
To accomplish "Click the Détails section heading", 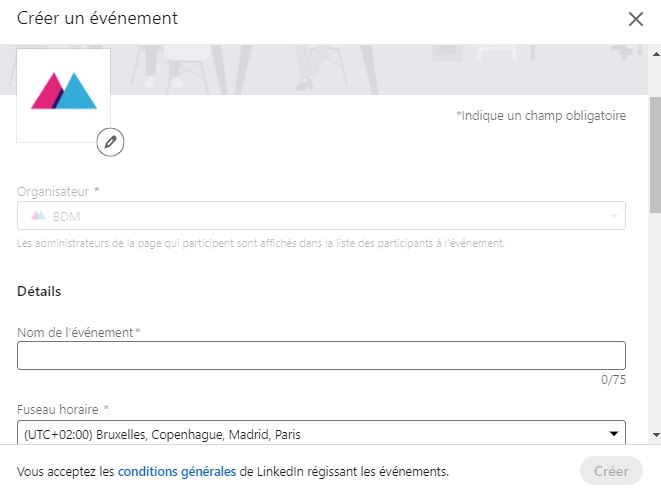I will [39, 291].
